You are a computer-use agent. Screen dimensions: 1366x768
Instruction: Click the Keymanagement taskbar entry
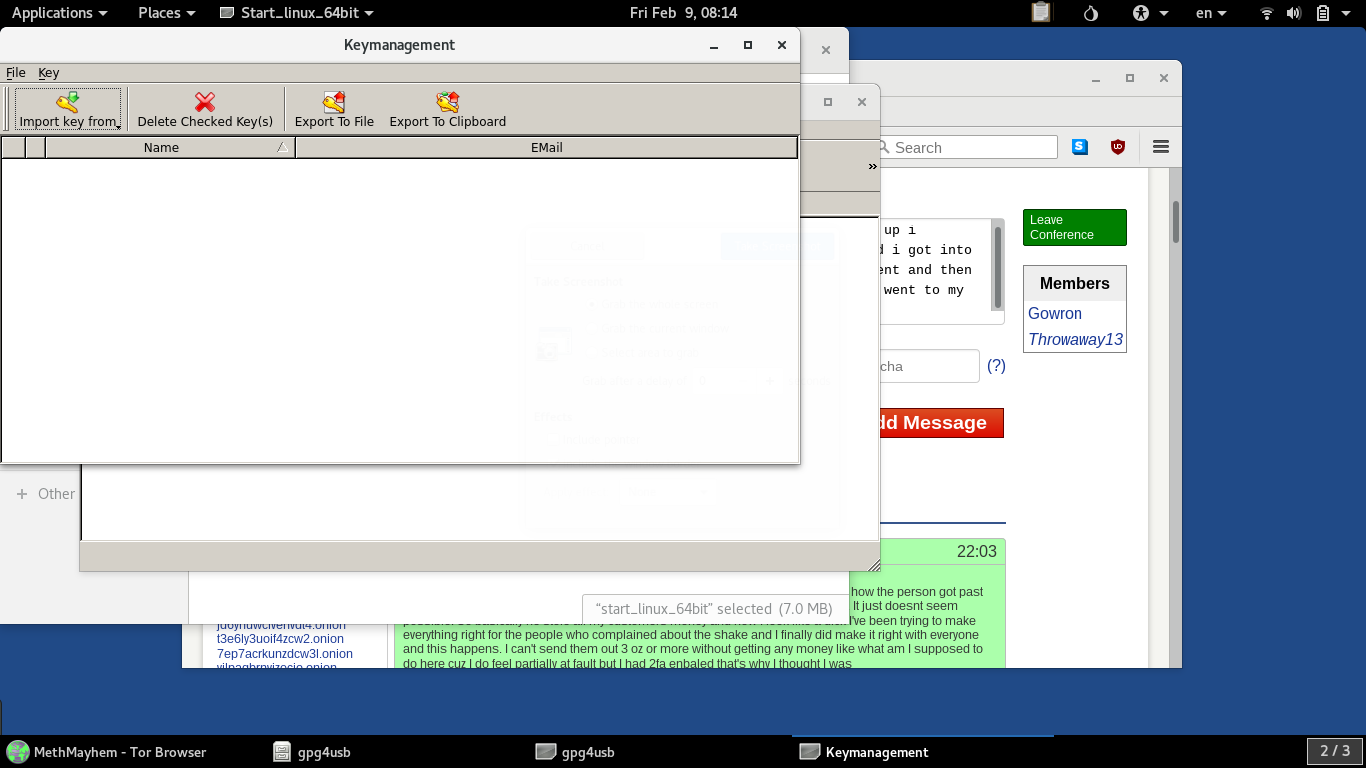(x=866, y=752)
